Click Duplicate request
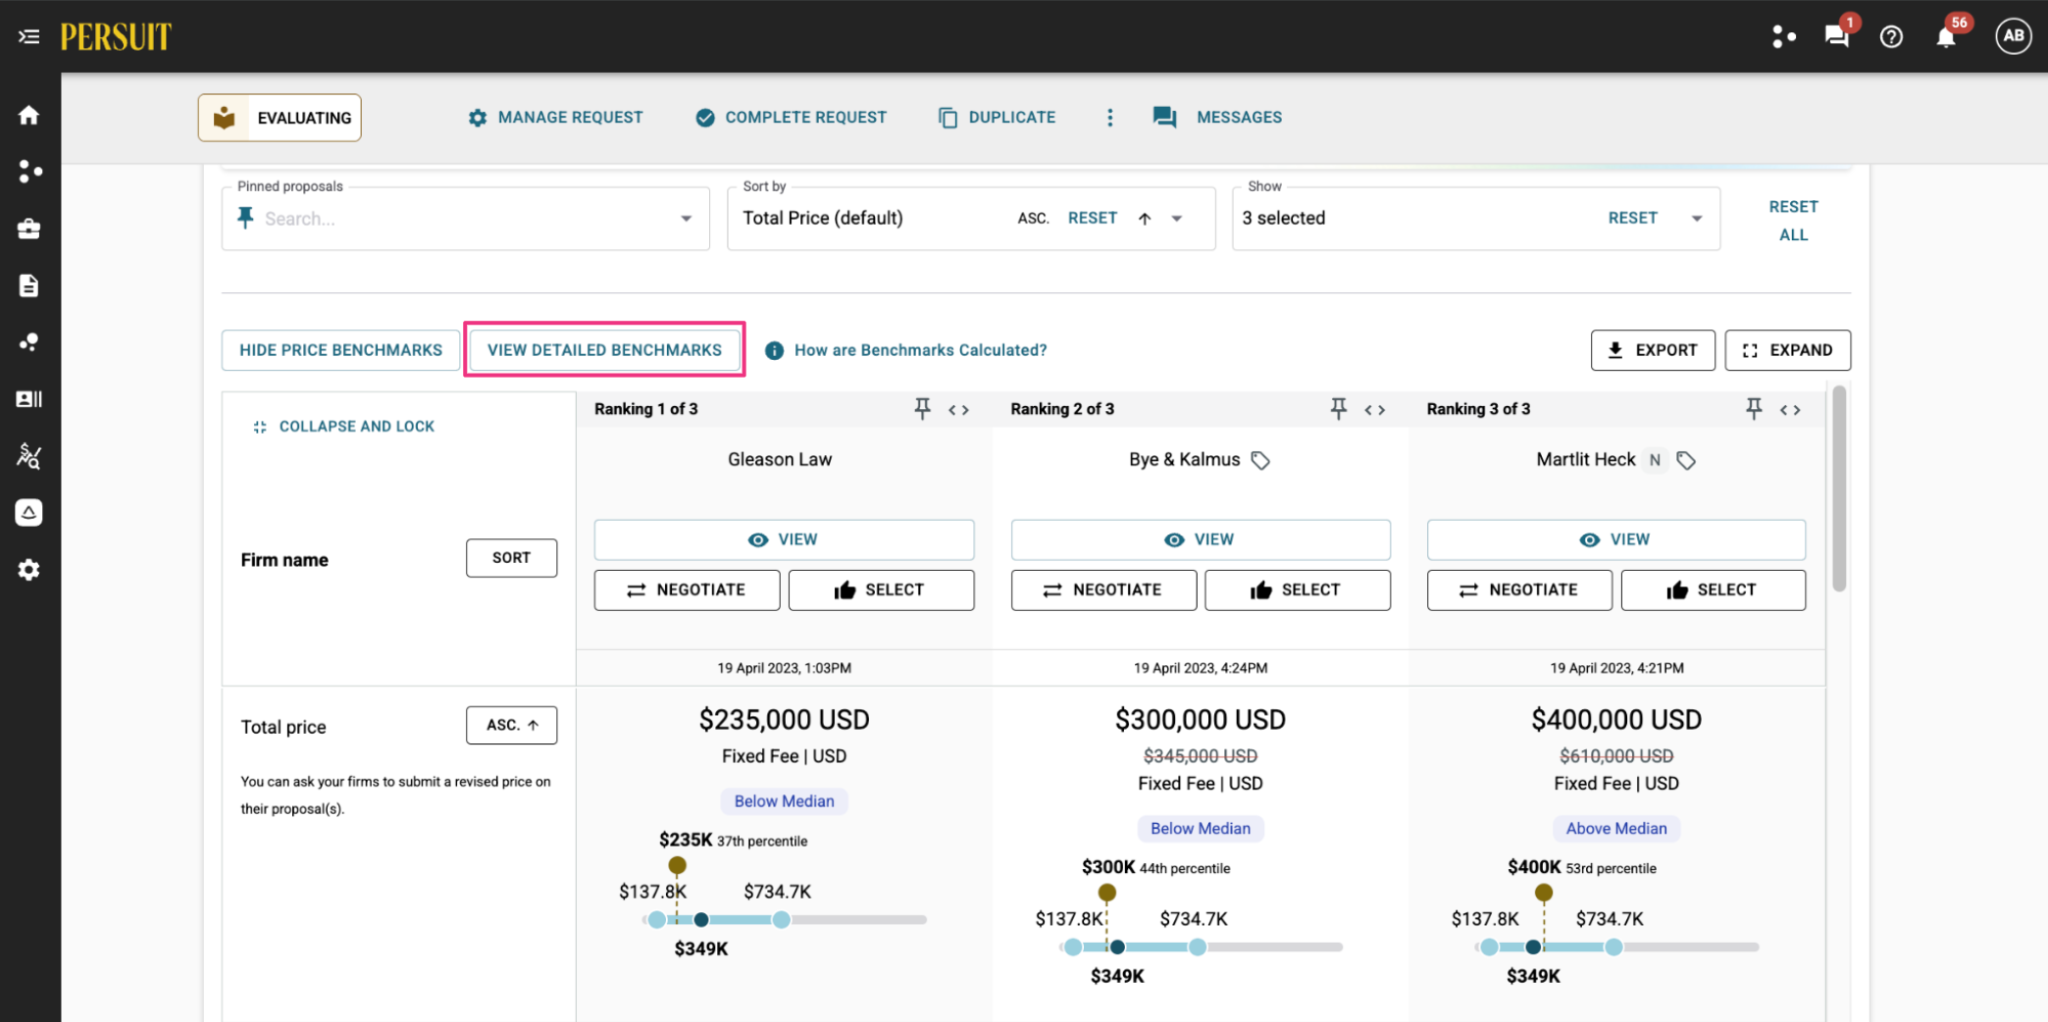Viewport: 2048px width, 1022px height. point(997,118)
